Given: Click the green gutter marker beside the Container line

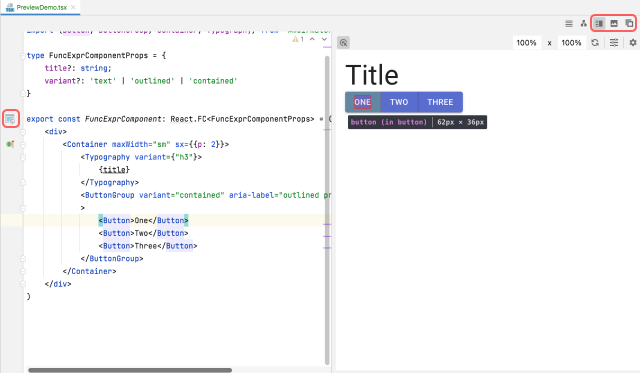Looking at the screenshot, I should tap(10, 144).
